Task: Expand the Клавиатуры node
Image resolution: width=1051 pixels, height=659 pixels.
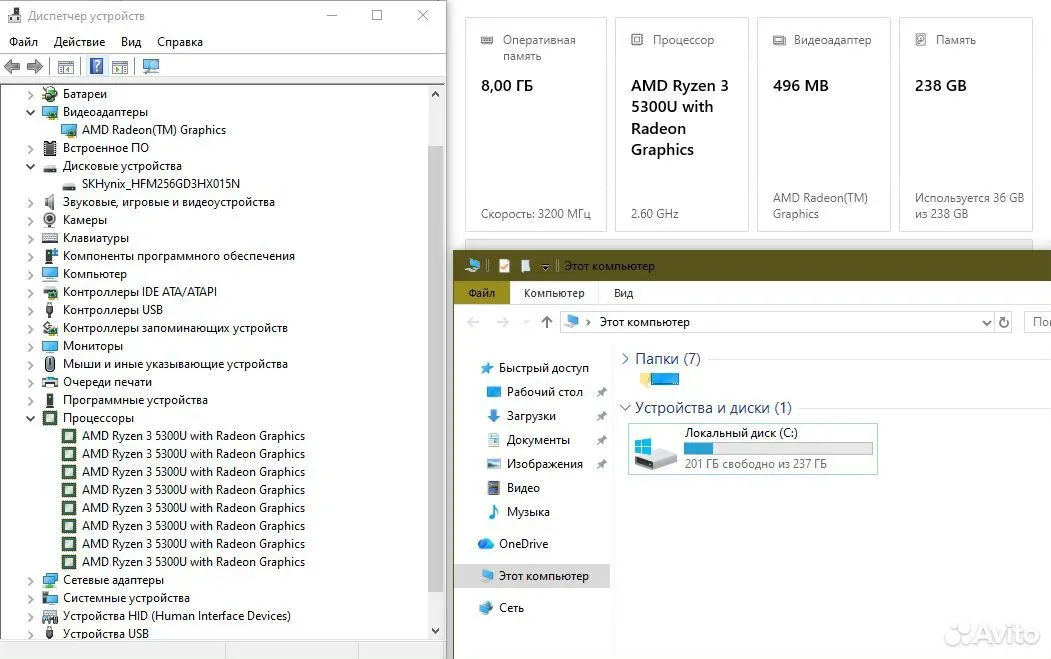Action: pyautogui.click(x=30, y=239)
